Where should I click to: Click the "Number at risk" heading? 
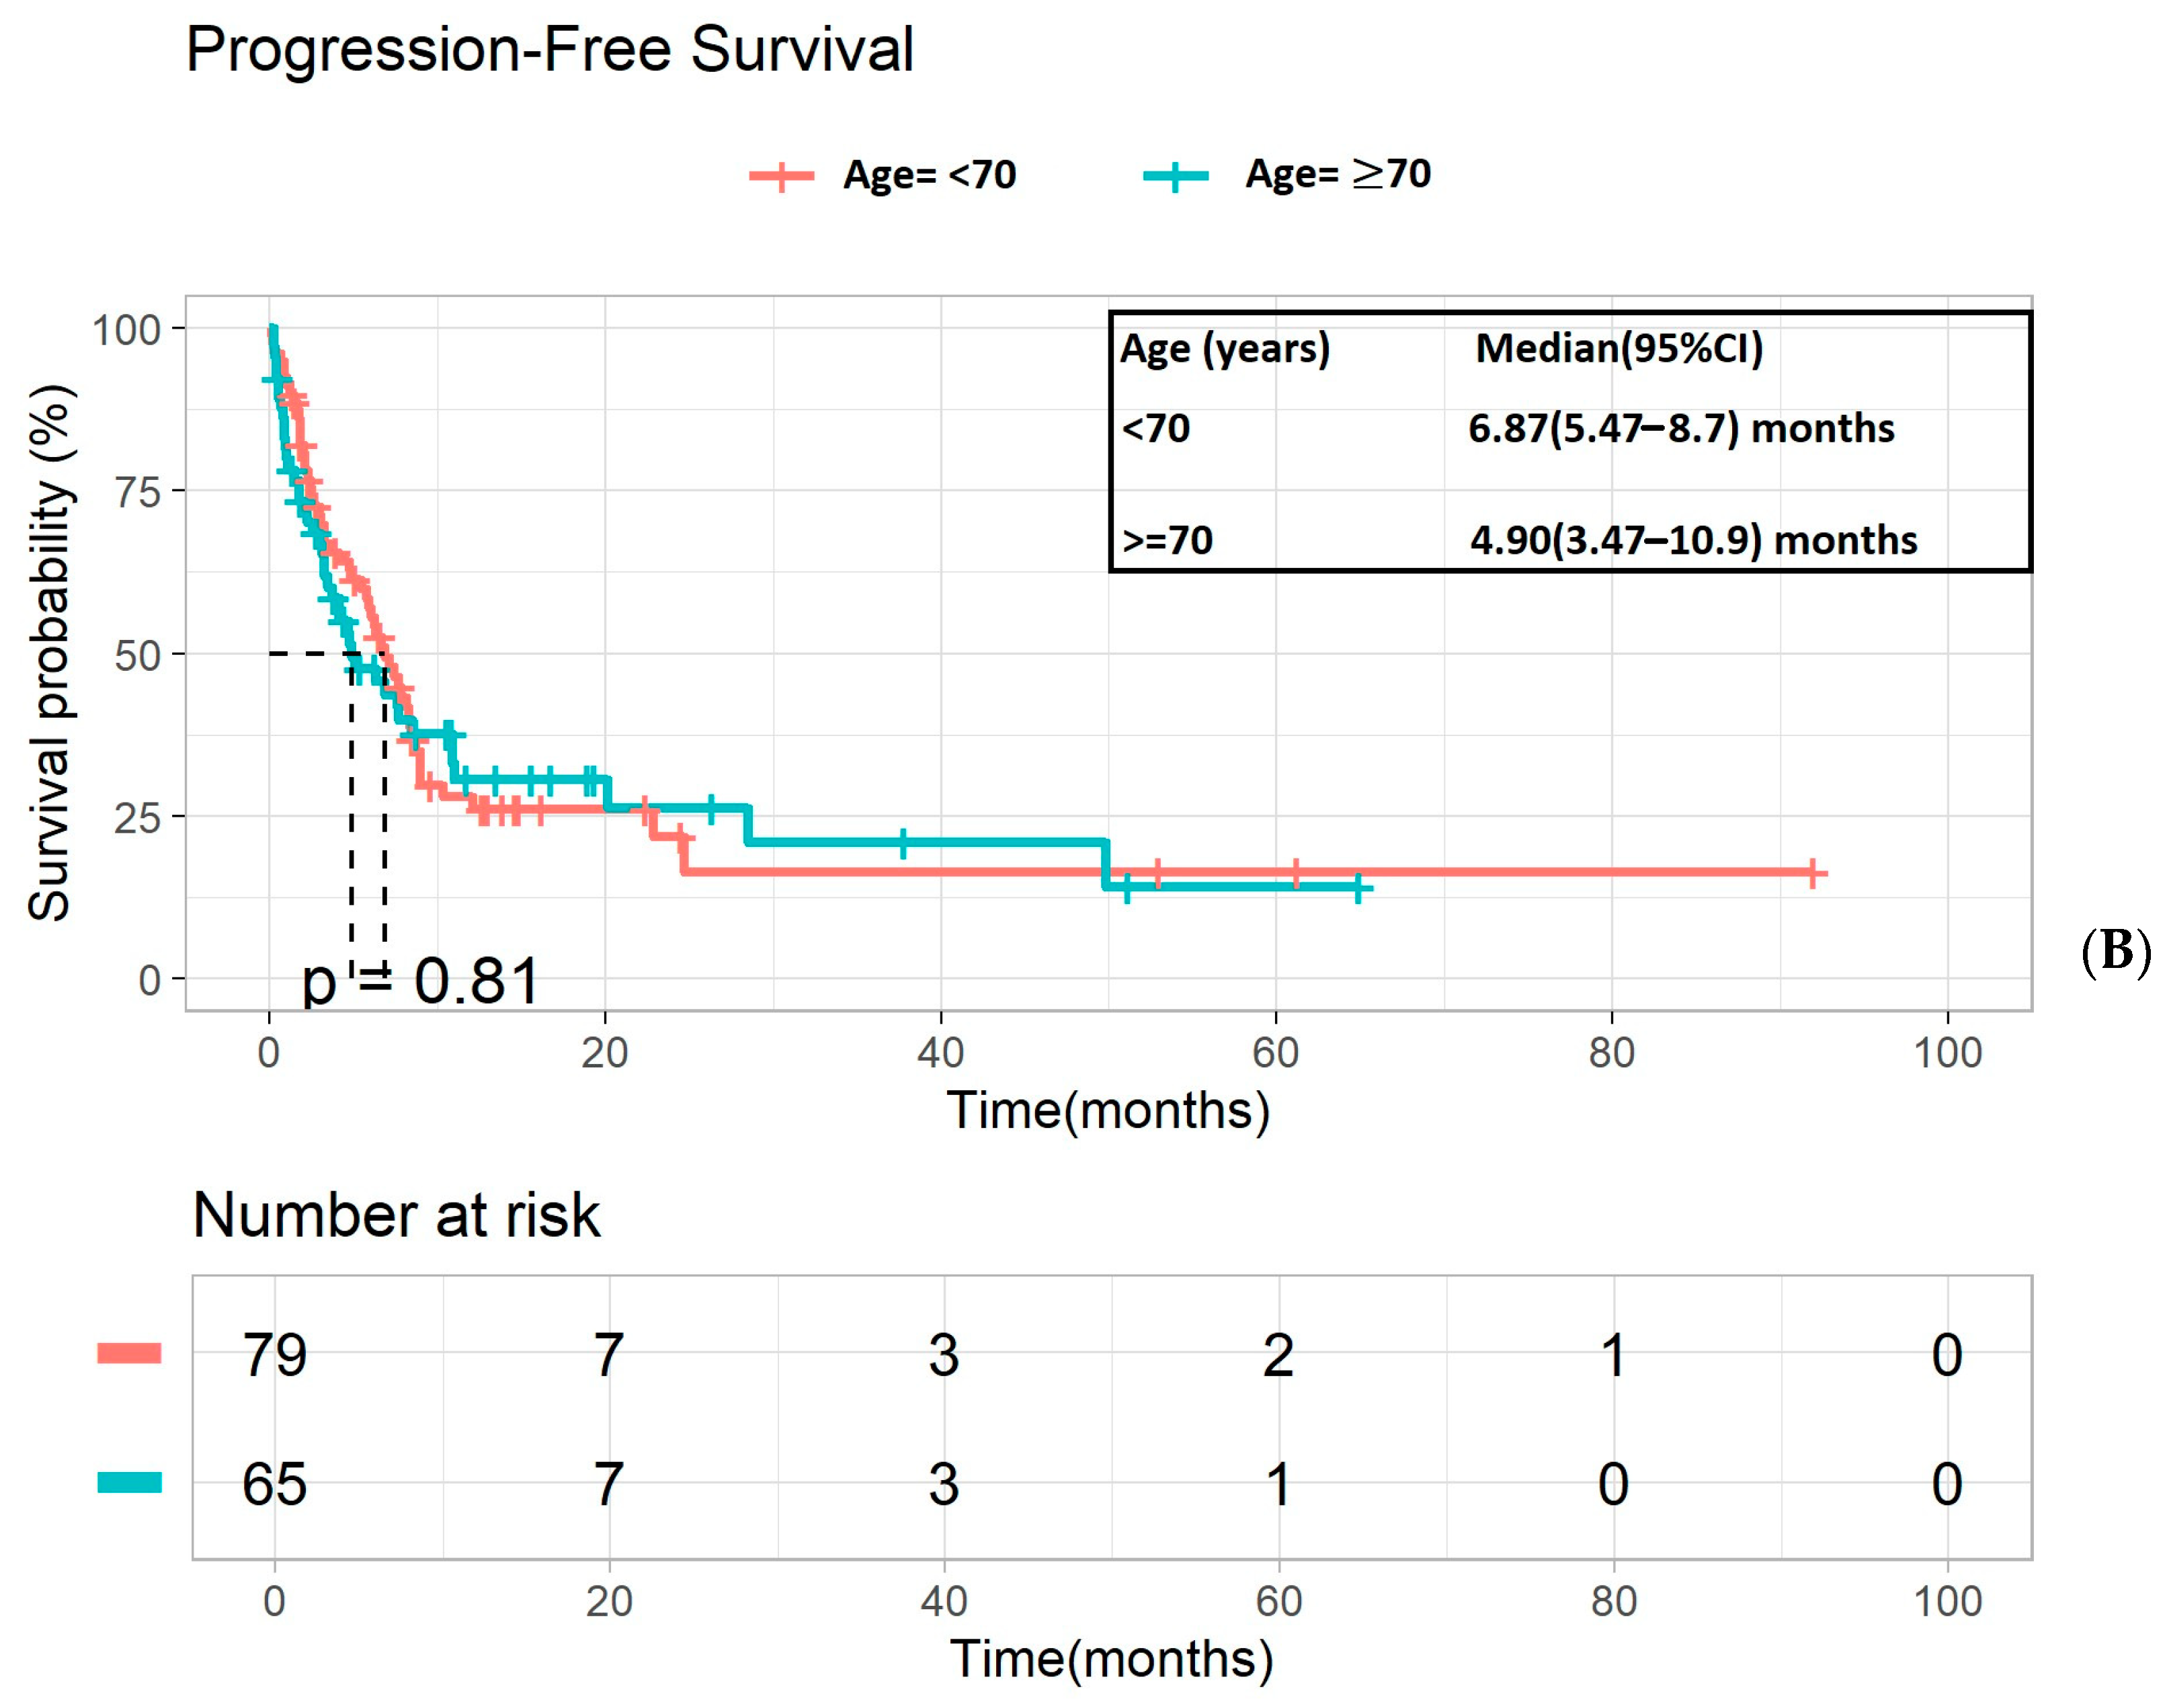[396, 1215]
